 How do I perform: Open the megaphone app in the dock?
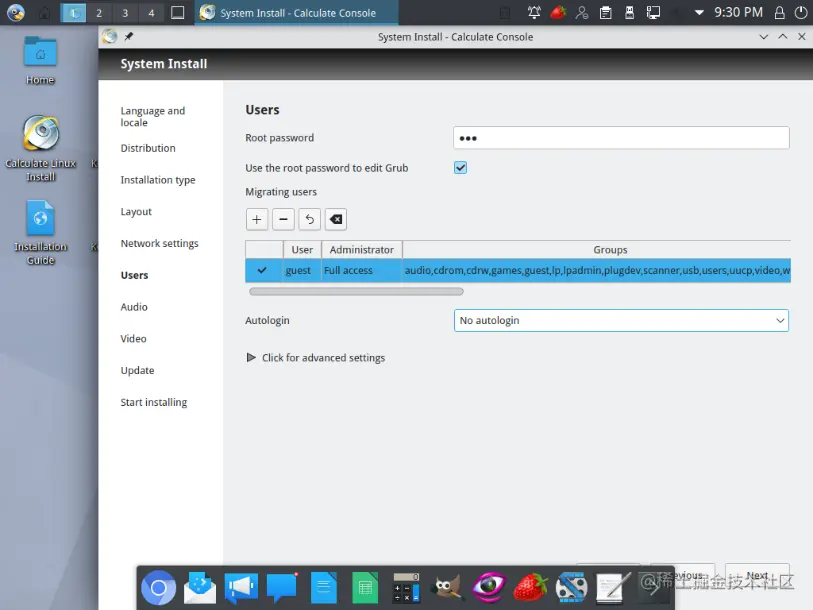click(x=241, y=588)
